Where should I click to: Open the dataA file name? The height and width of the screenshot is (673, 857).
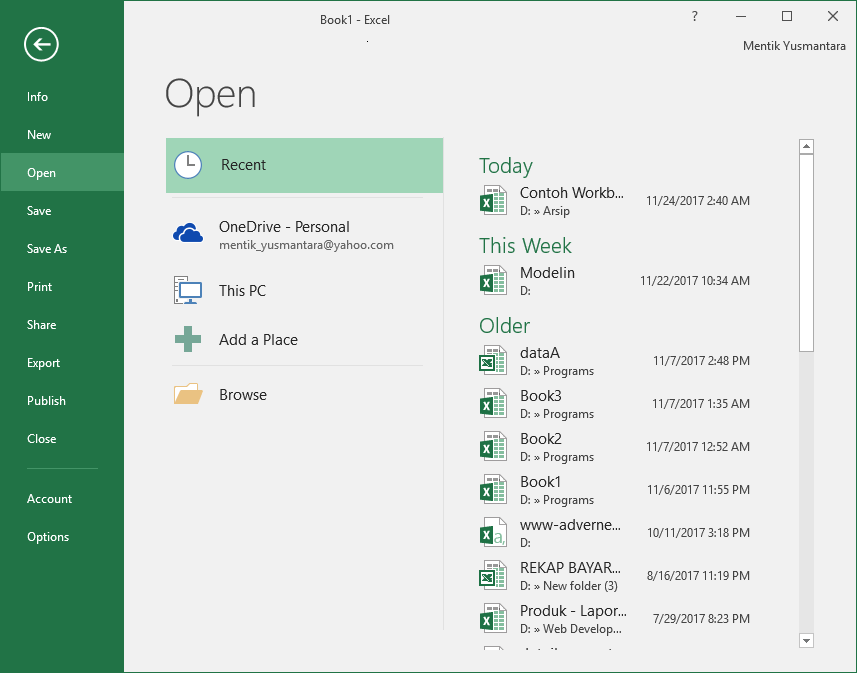[x=539, y=353]
